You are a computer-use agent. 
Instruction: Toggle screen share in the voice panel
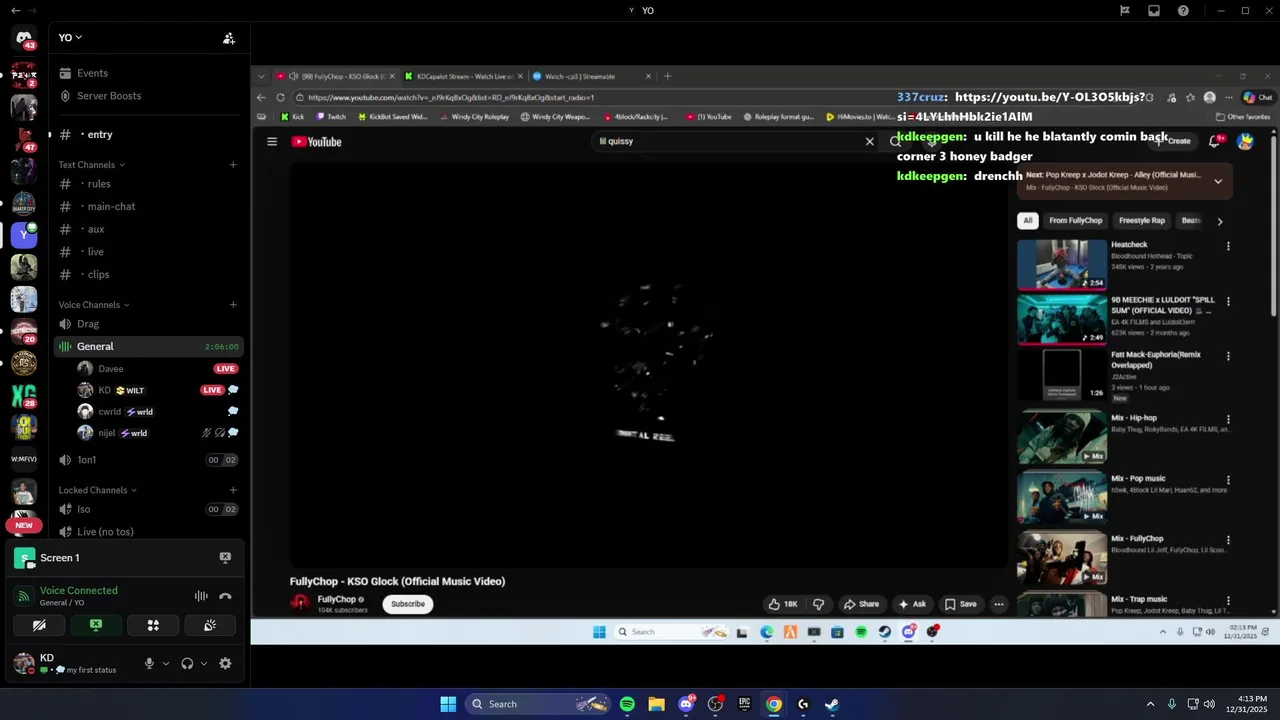click(x=96, y=625)
